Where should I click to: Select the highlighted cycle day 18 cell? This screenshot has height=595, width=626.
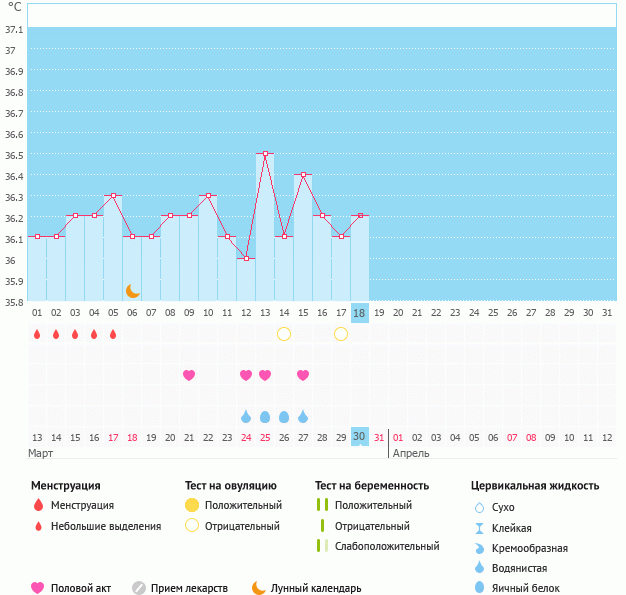tap(360, 313)
